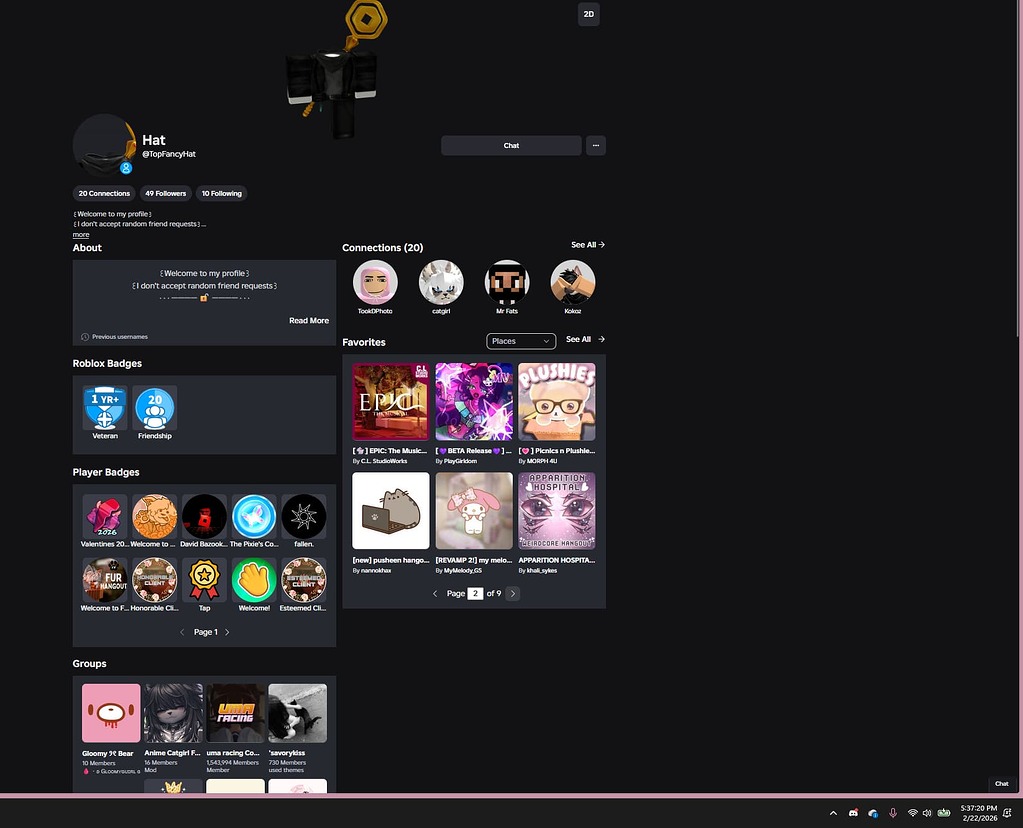Open Wi-Fi network settings in taskbar

coord(913,813)
